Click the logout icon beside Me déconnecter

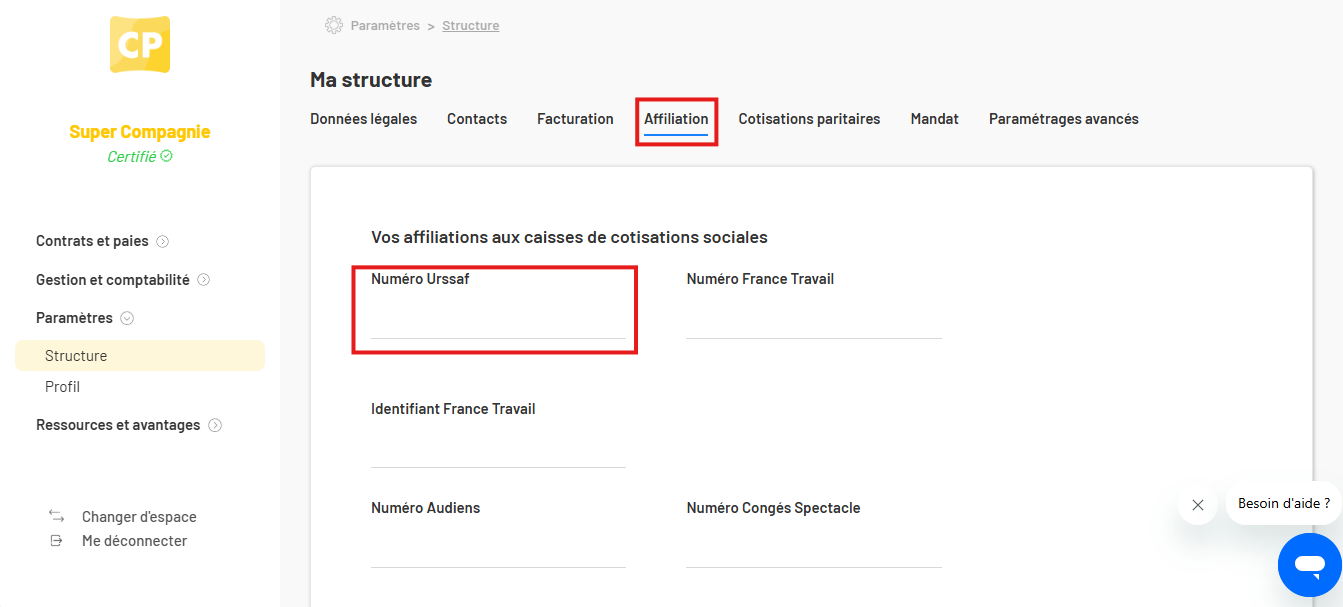click(57, 541)
